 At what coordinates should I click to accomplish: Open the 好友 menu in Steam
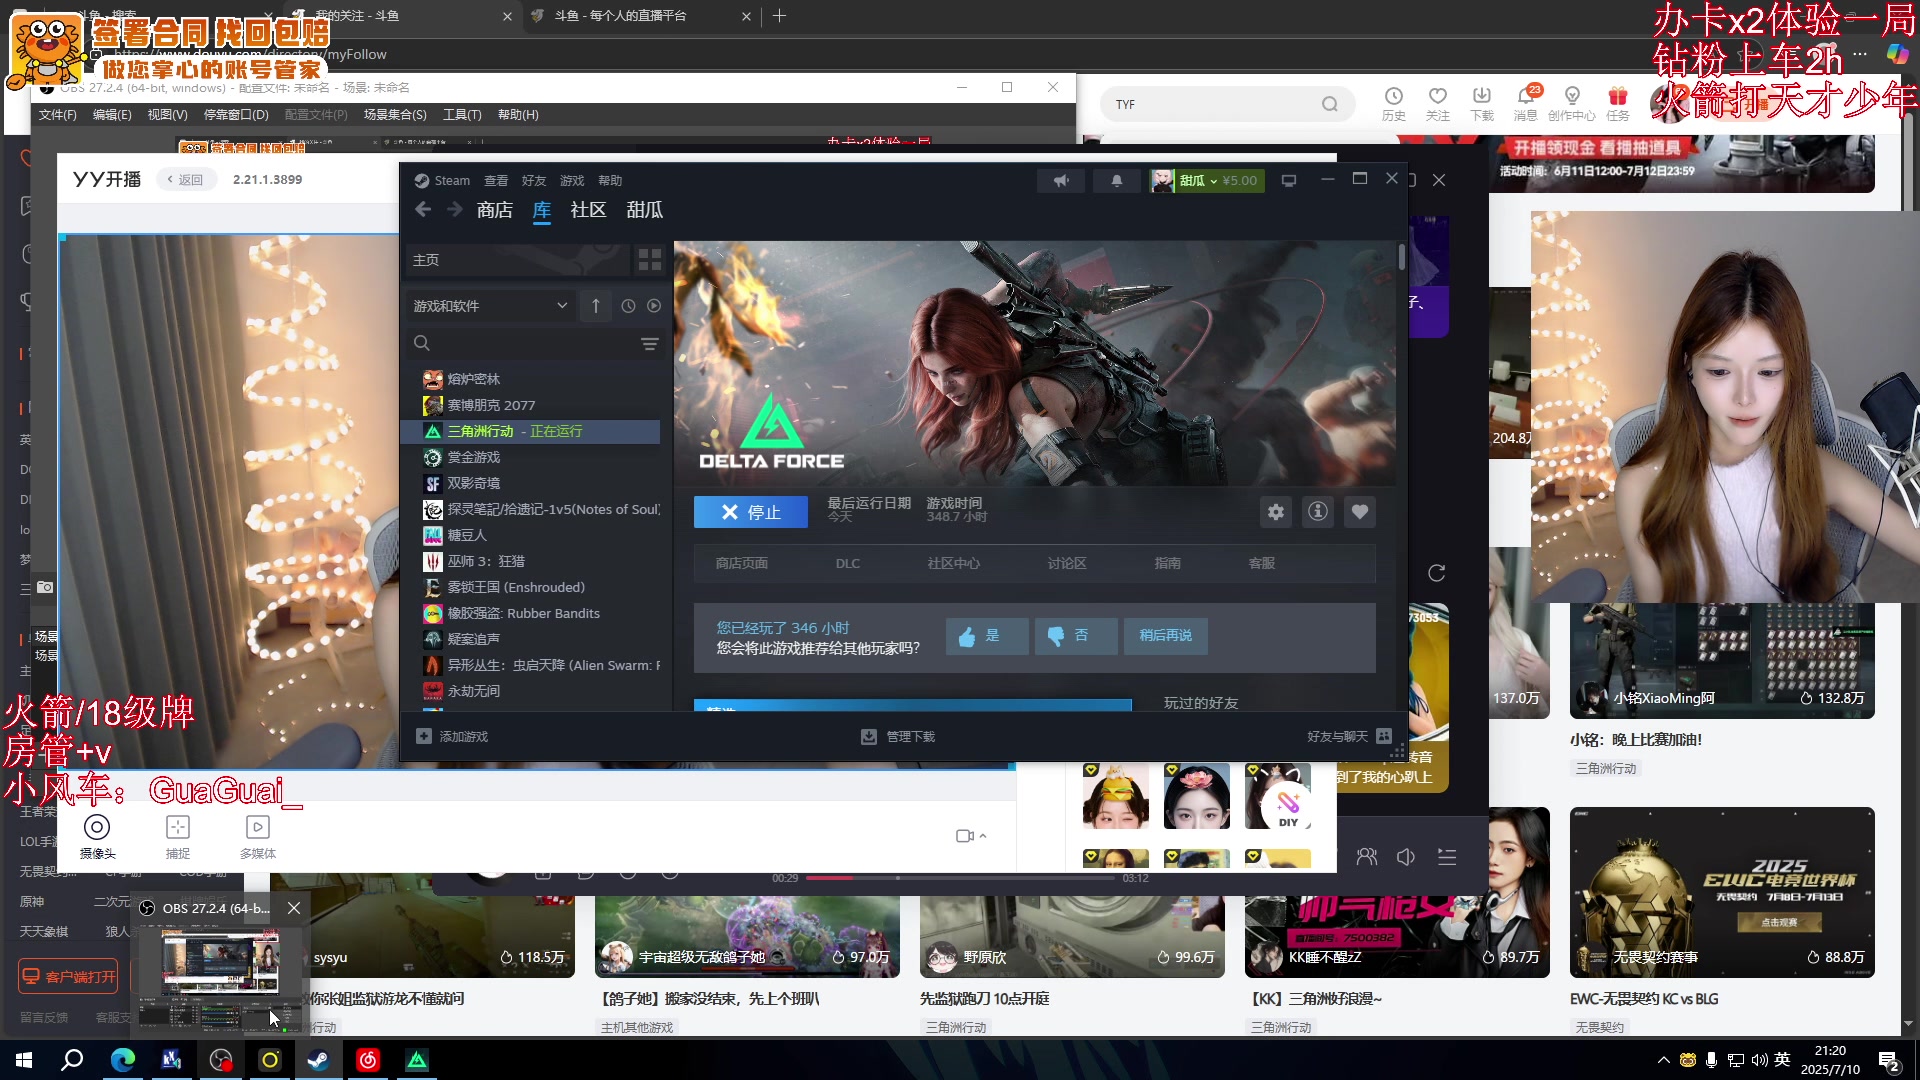pyautogui.click(x=534, y=181)
